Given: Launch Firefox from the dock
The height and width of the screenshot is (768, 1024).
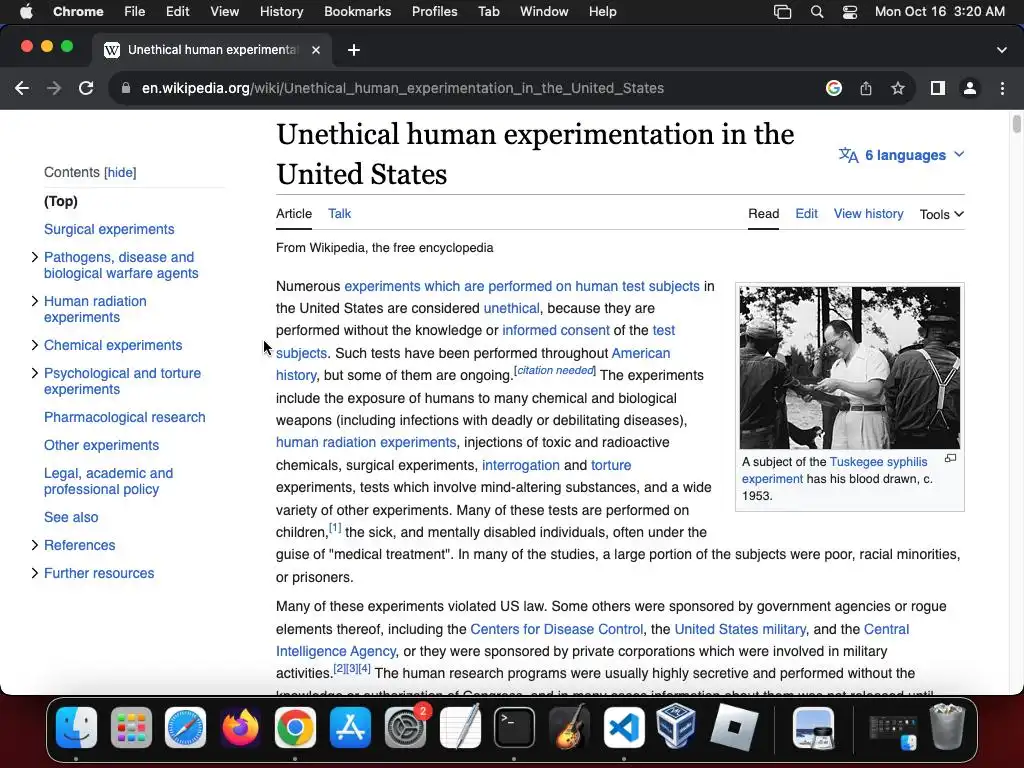Looking at the screenshot, I should (x=240, y=727).
